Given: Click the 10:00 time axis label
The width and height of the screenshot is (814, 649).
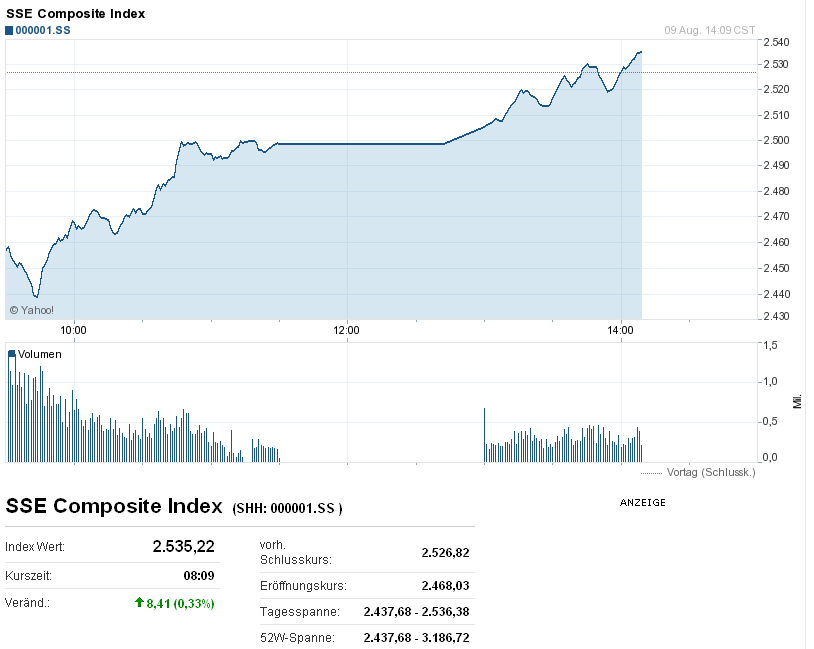Looking at the screenshot, I should [73, 330].
